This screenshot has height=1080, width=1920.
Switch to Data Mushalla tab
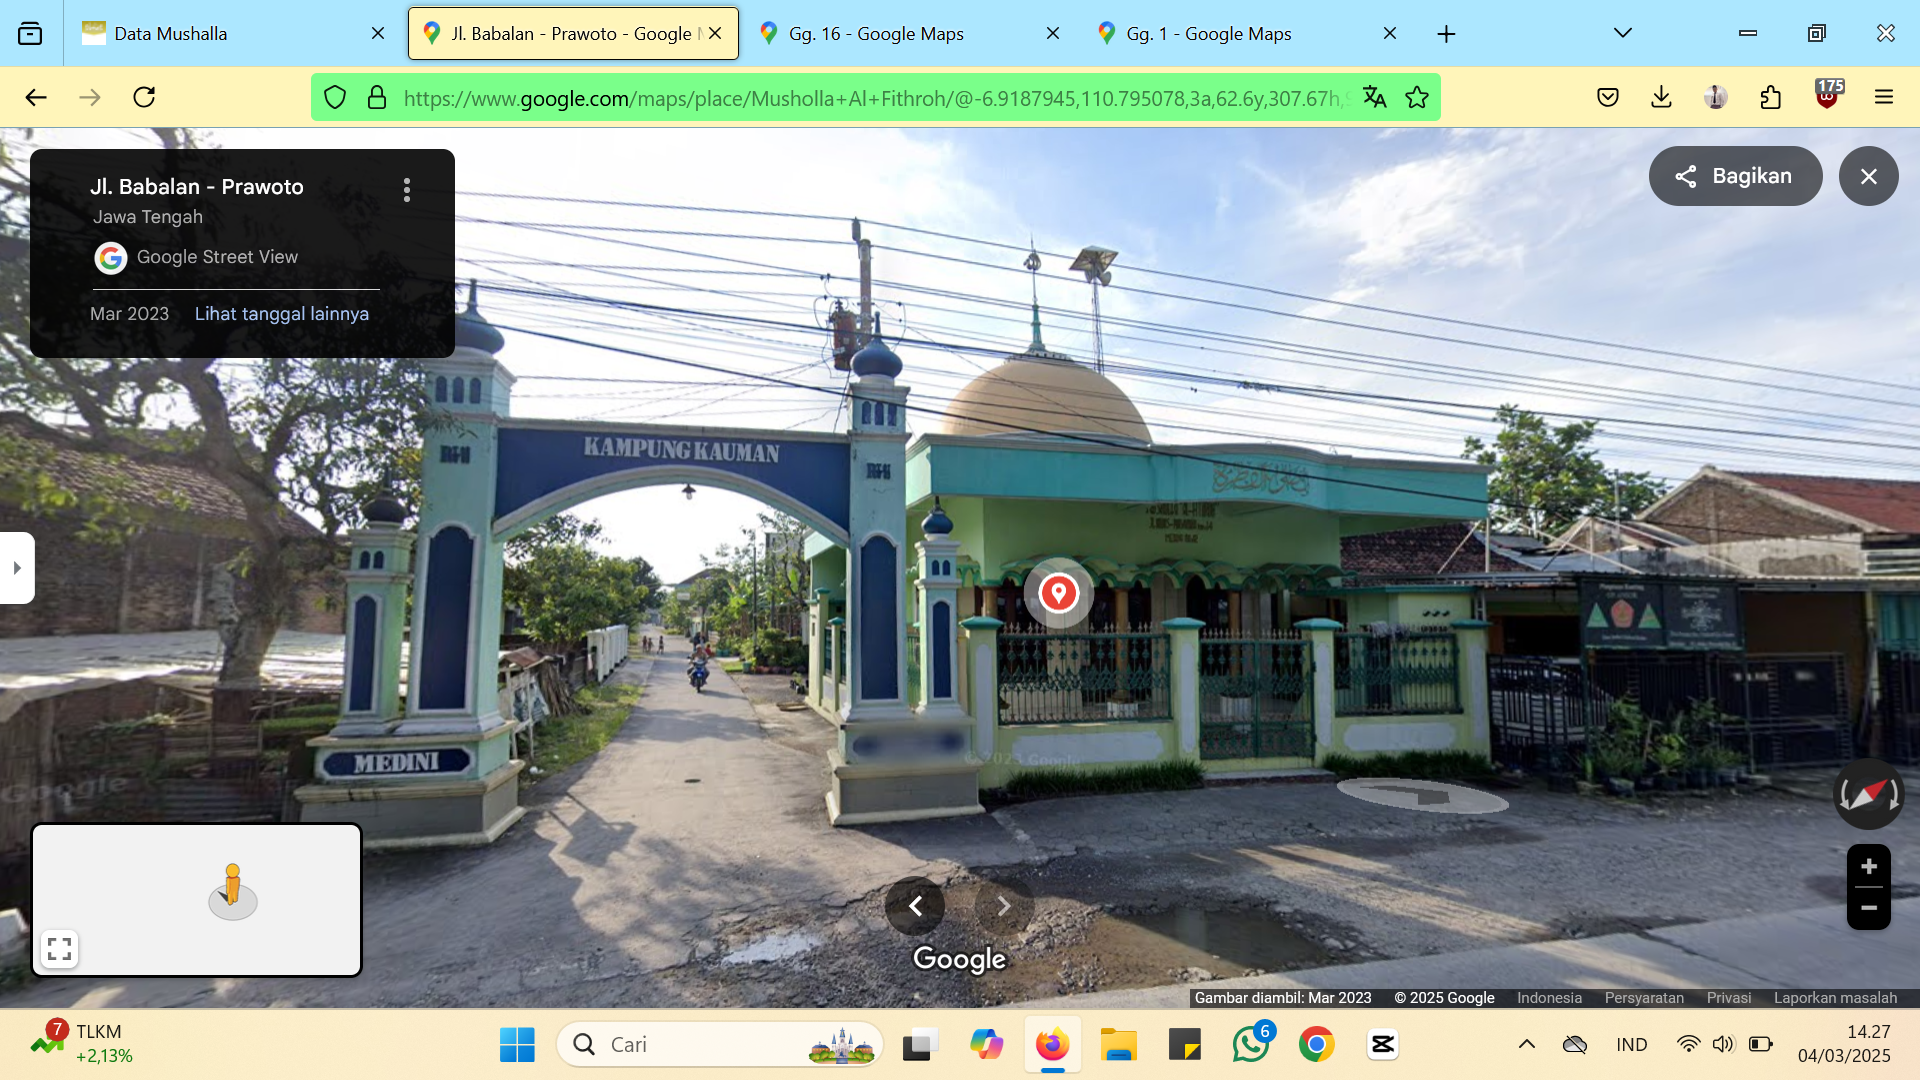tap(232, 33)
